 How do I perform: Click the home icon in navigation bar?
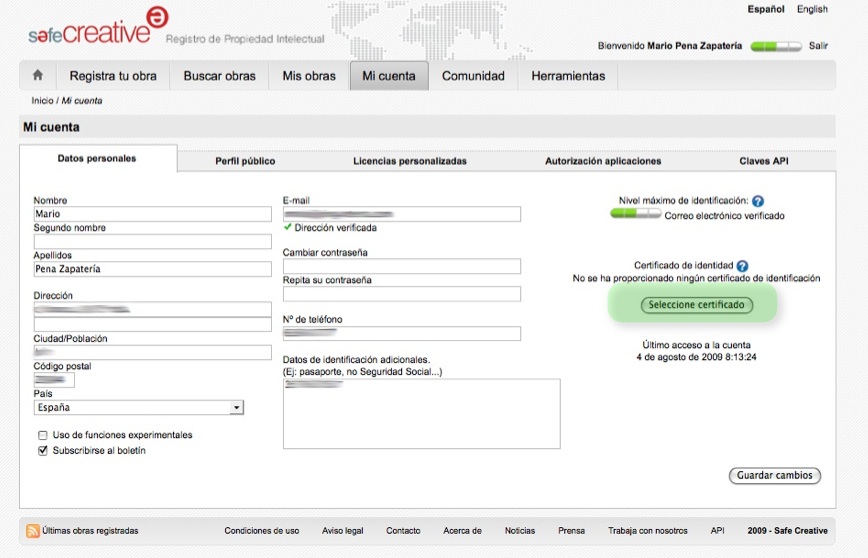tap(38, 75)
